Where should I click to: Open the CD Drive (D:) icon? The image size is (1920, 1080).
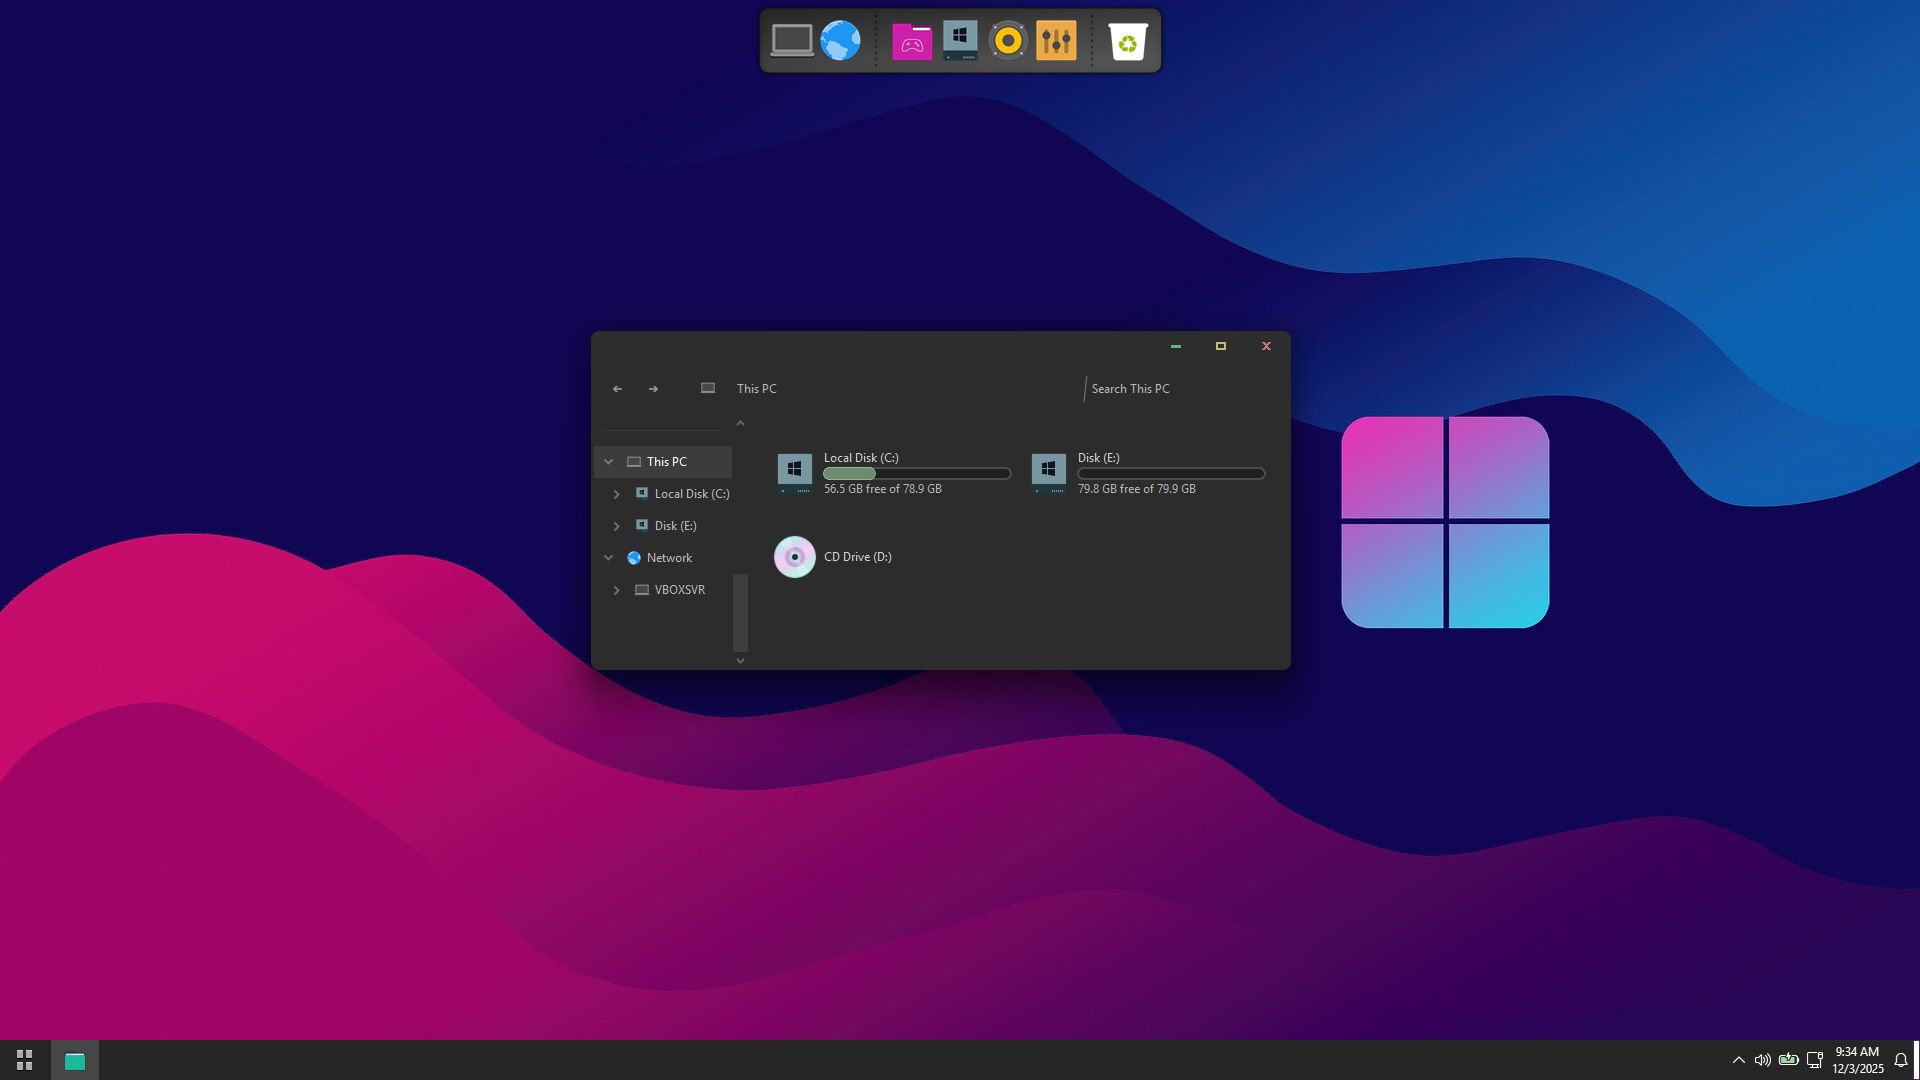coord(795,557)
